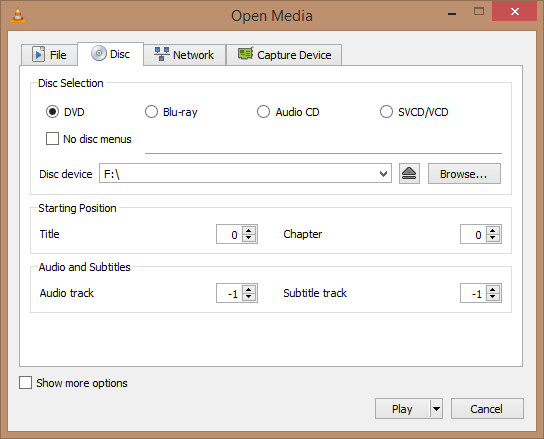Click the Browse... button
The image size is (544, 439).
[464, 174]
